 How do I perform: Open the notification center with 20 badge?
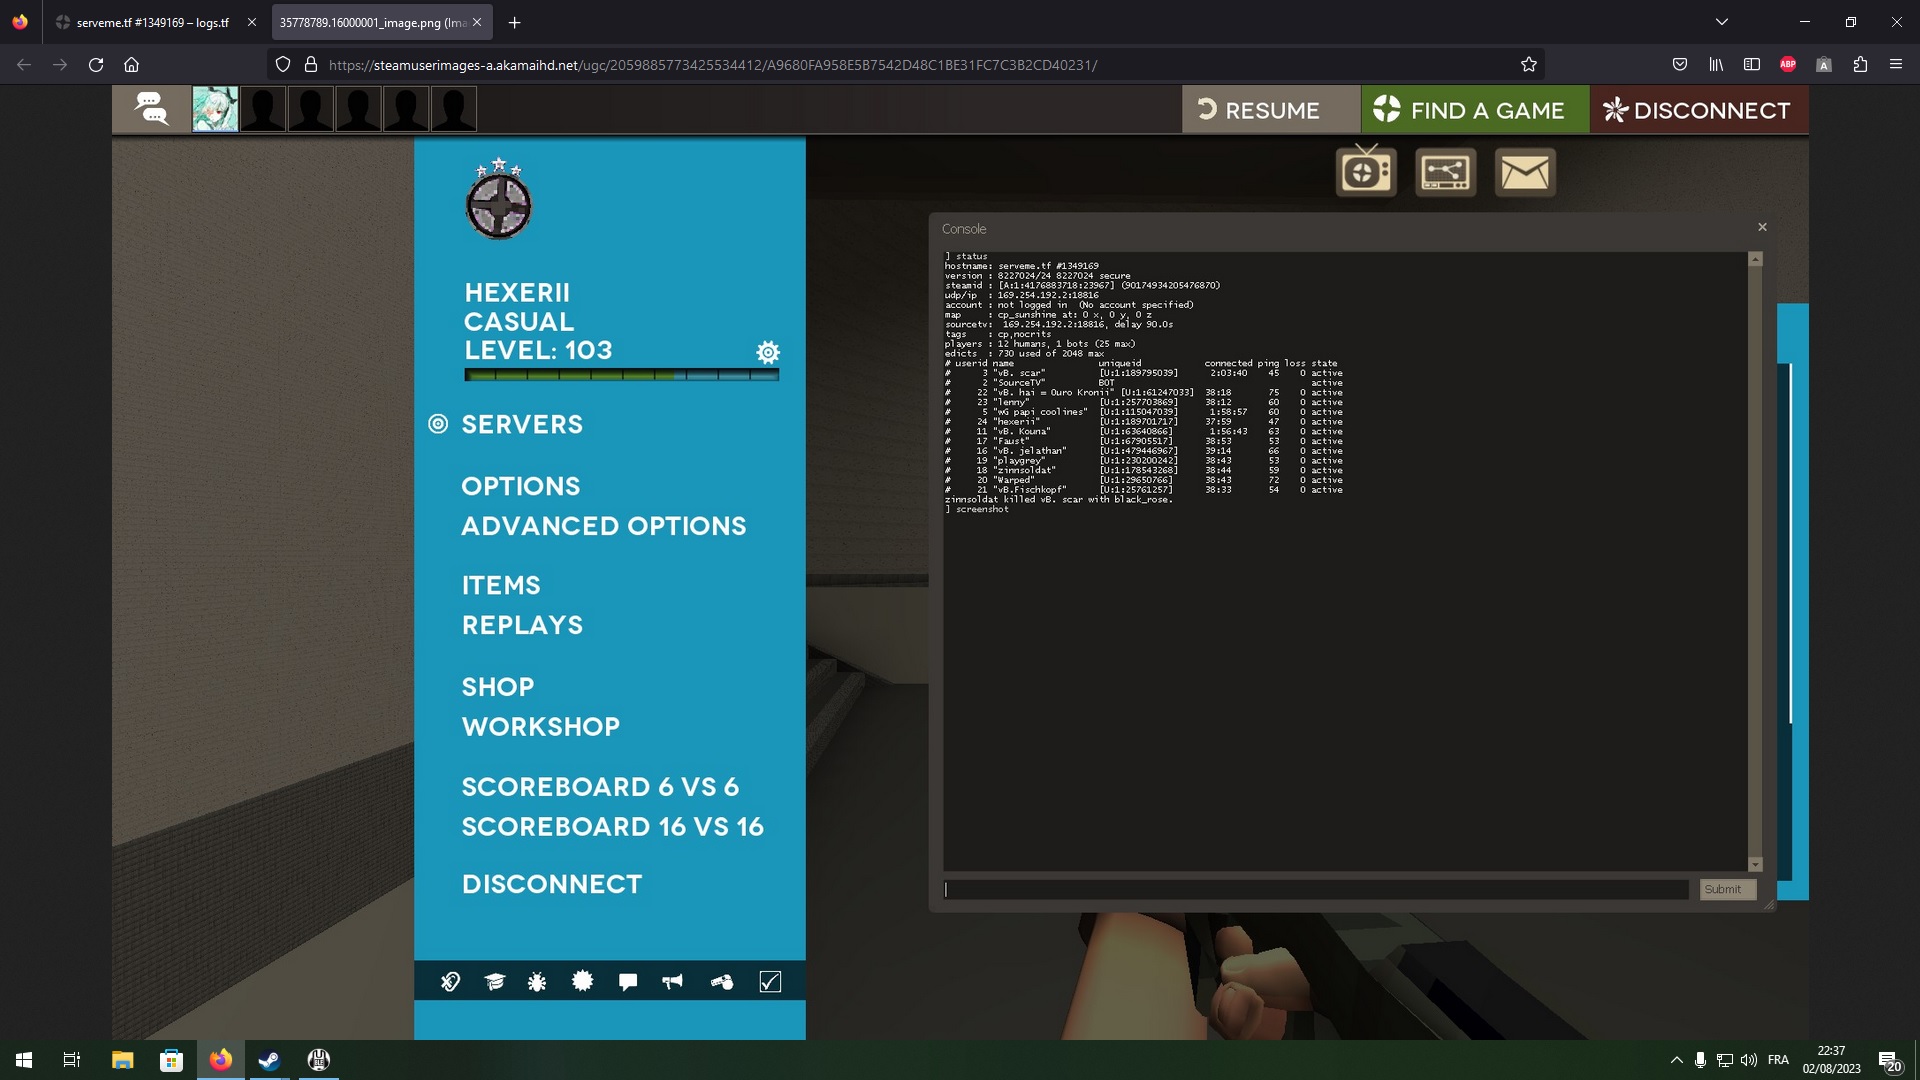tap(1889, 1061)
